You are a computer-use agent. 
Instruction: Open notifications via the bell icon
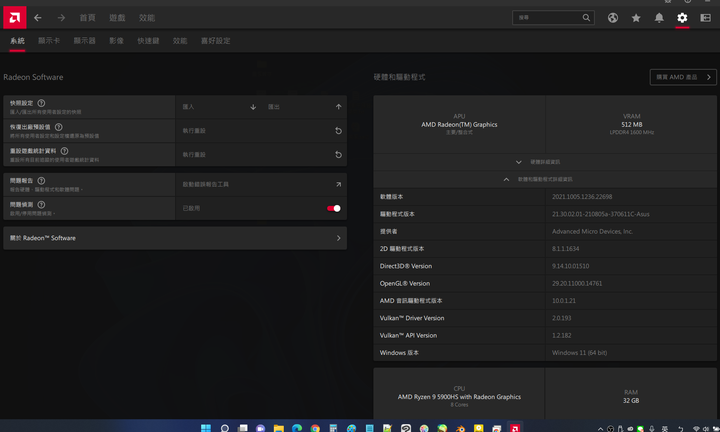[659, 17]
